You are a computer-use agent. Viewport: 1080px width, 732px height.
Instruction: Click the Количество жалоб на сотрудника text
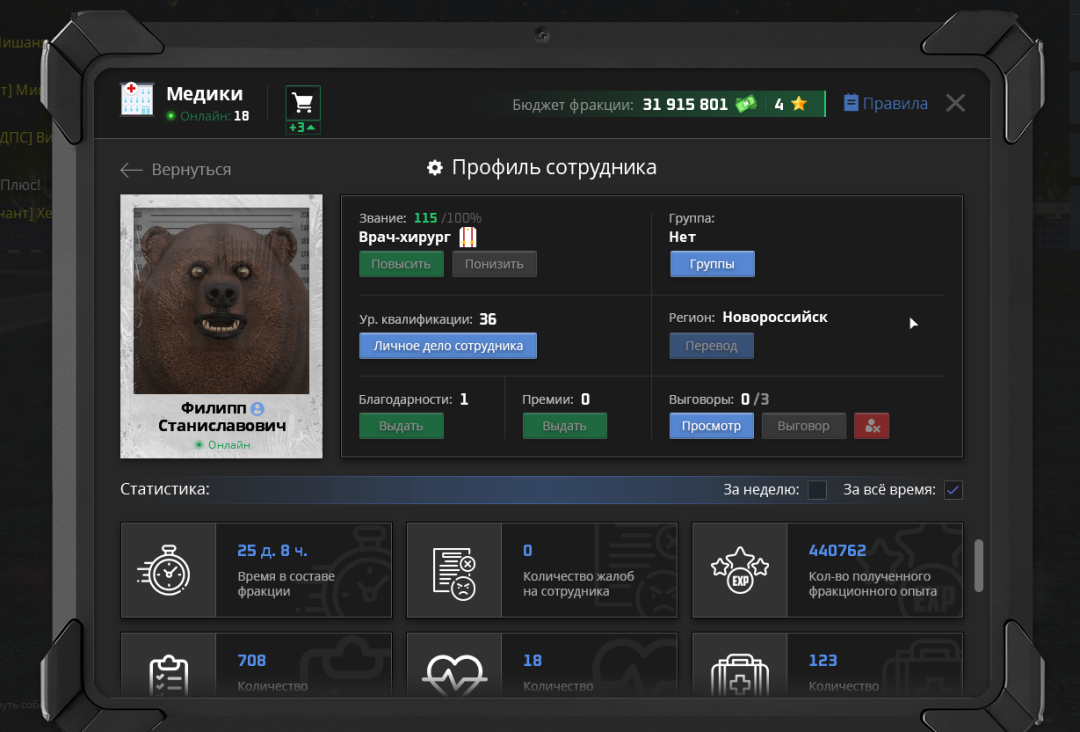pyautogui.click(x=579, y=584)
